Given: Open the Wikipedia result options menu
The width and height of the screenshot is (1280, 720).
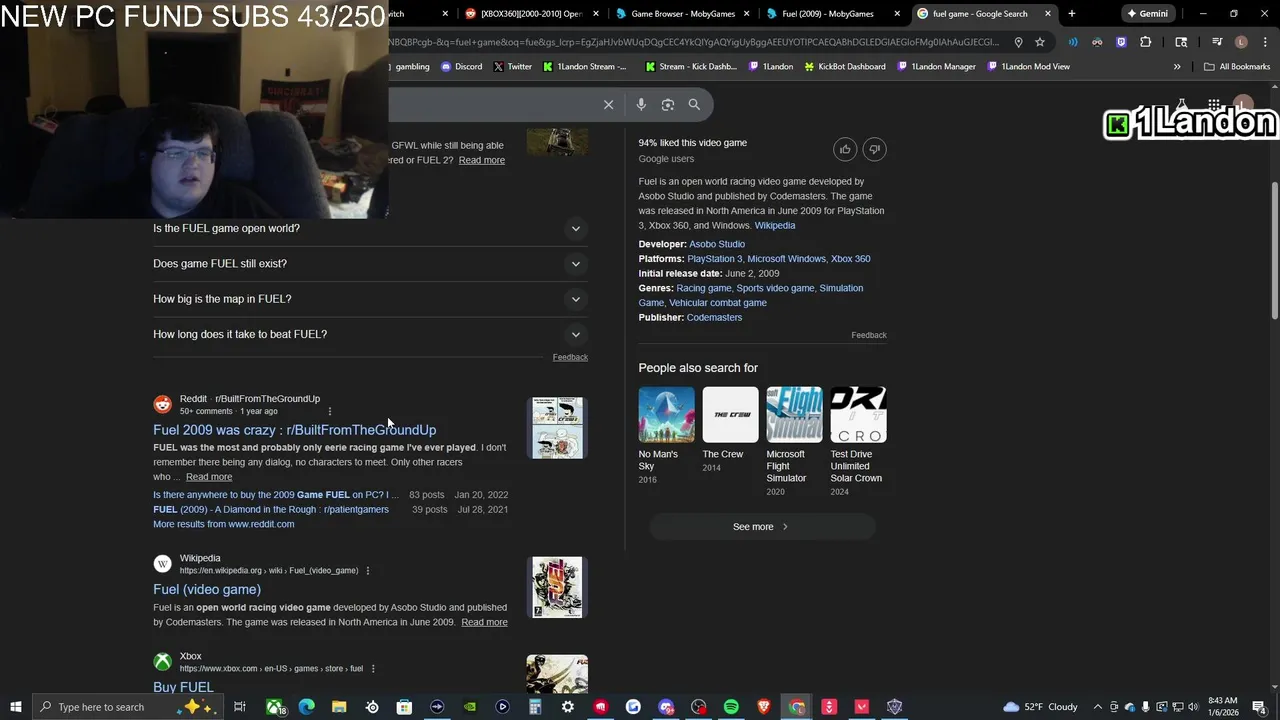Looking at the screenshot, I should (x=368, y=571).
